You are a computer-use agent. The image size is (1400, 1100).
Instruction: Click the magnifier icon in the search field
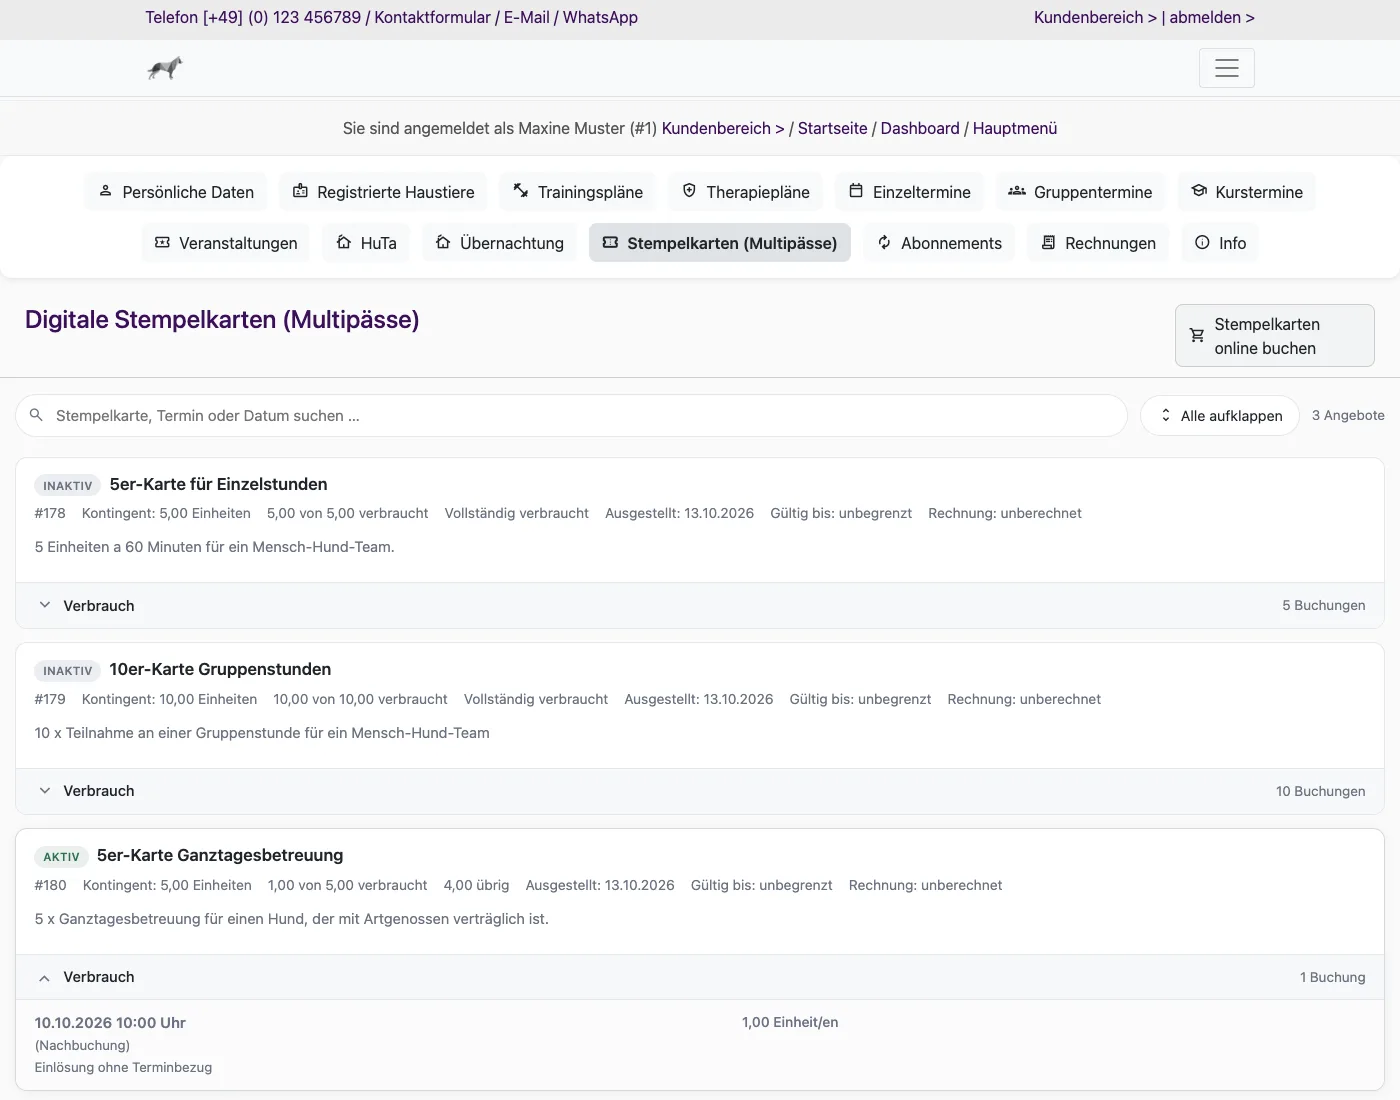(36, 415)
